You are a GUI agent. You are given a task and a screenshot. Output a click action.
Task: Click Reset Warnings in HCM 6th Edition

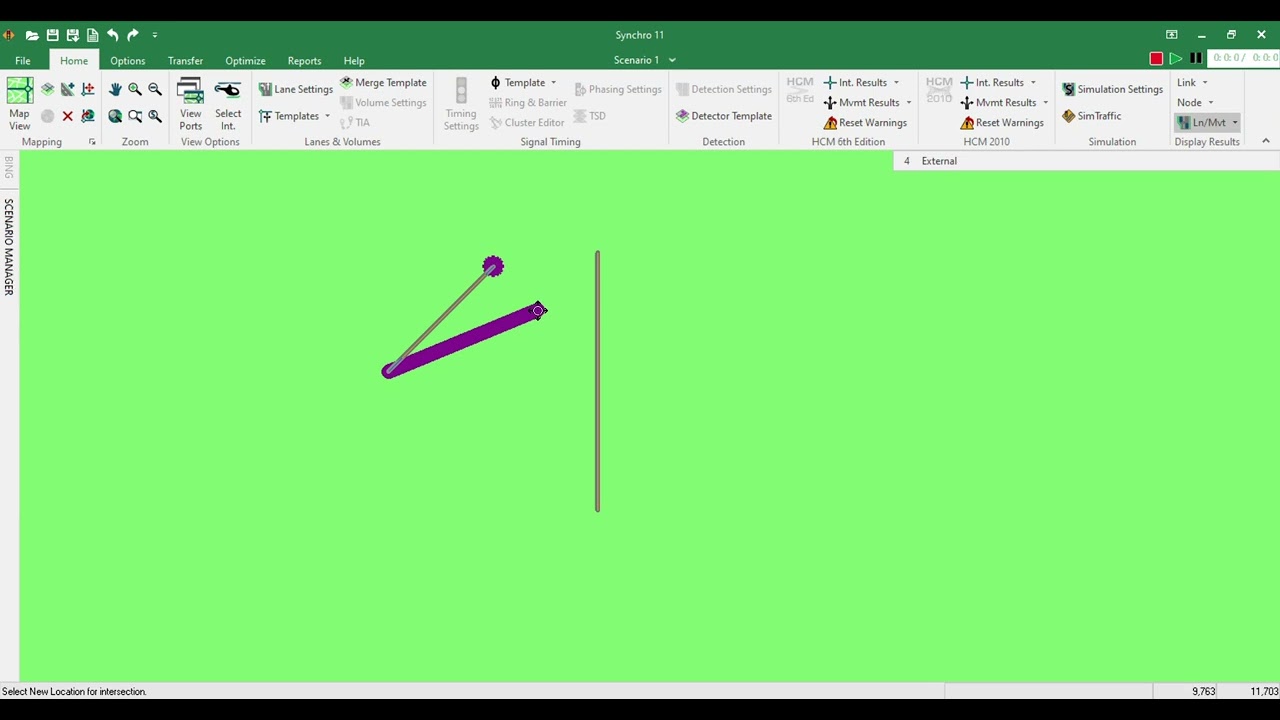coord(865,123)
